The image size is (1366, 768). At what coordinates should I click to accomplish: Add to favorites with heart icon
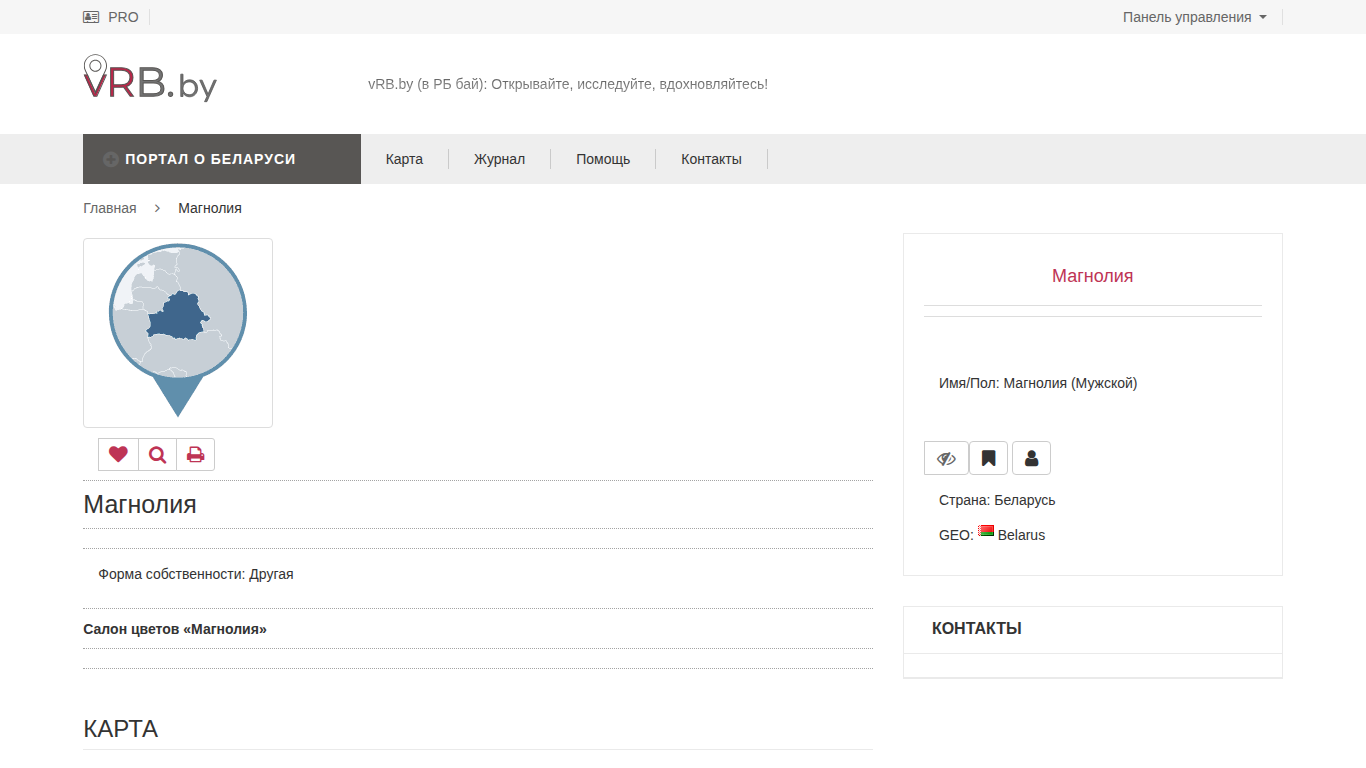118,454
